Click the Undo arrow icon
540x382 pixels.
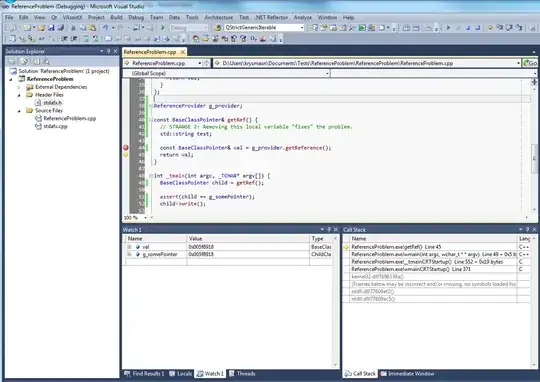pyautogui.click(x=105, y=28)
